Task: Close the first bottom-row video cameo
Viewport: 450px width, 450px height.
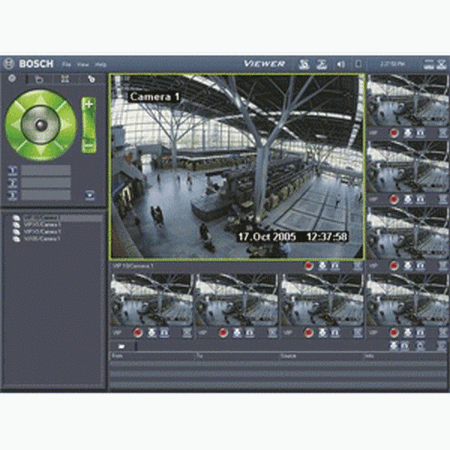Action: click(x=187, y=332)
